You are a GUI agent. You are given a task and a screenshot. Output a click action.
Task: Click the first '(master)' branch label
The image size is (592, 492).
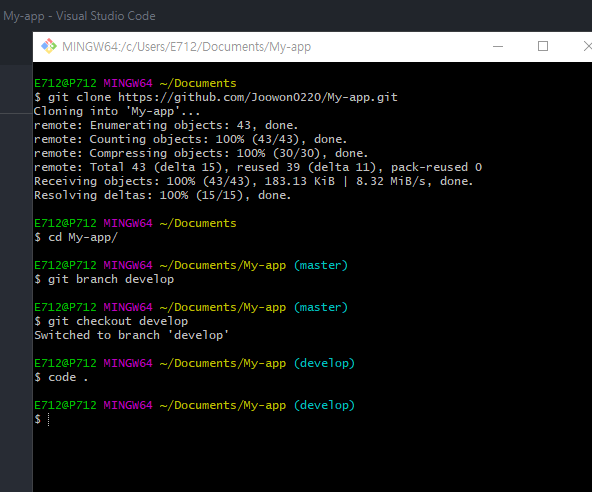(x=321, y=265)
